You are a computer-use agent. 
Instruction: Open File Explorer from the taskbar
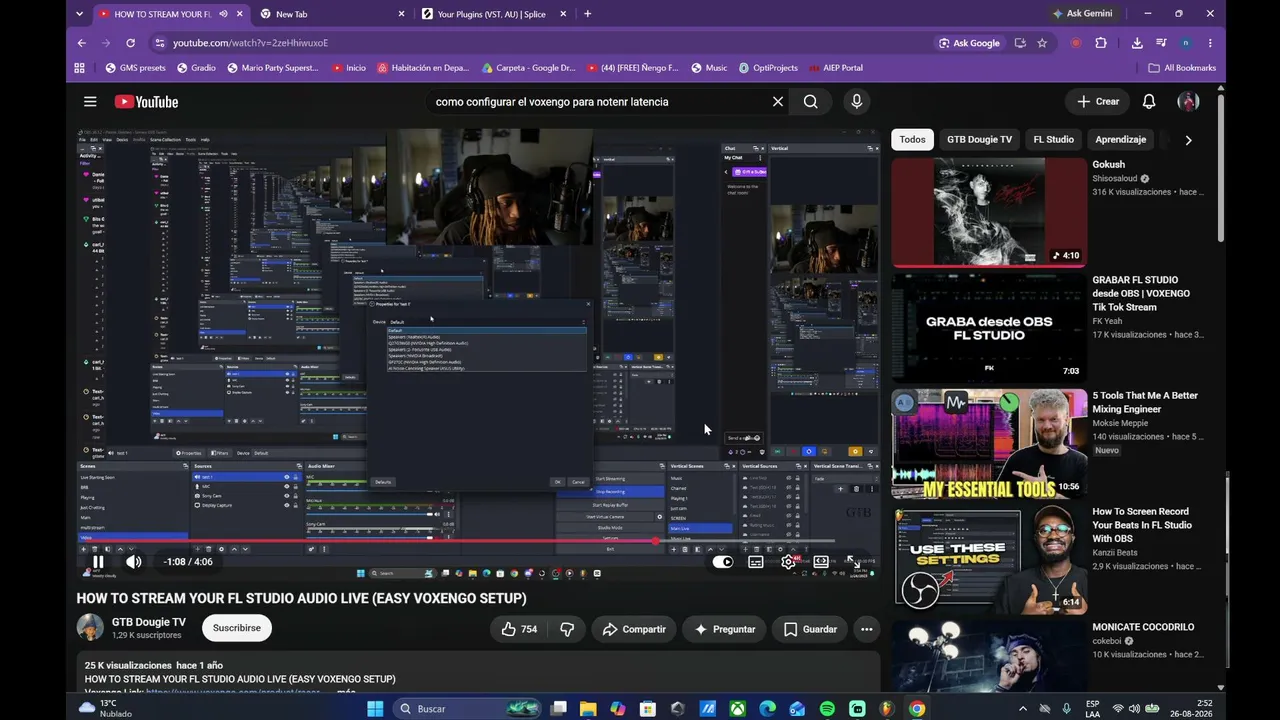pyautogui.click(x=588, y=709)
